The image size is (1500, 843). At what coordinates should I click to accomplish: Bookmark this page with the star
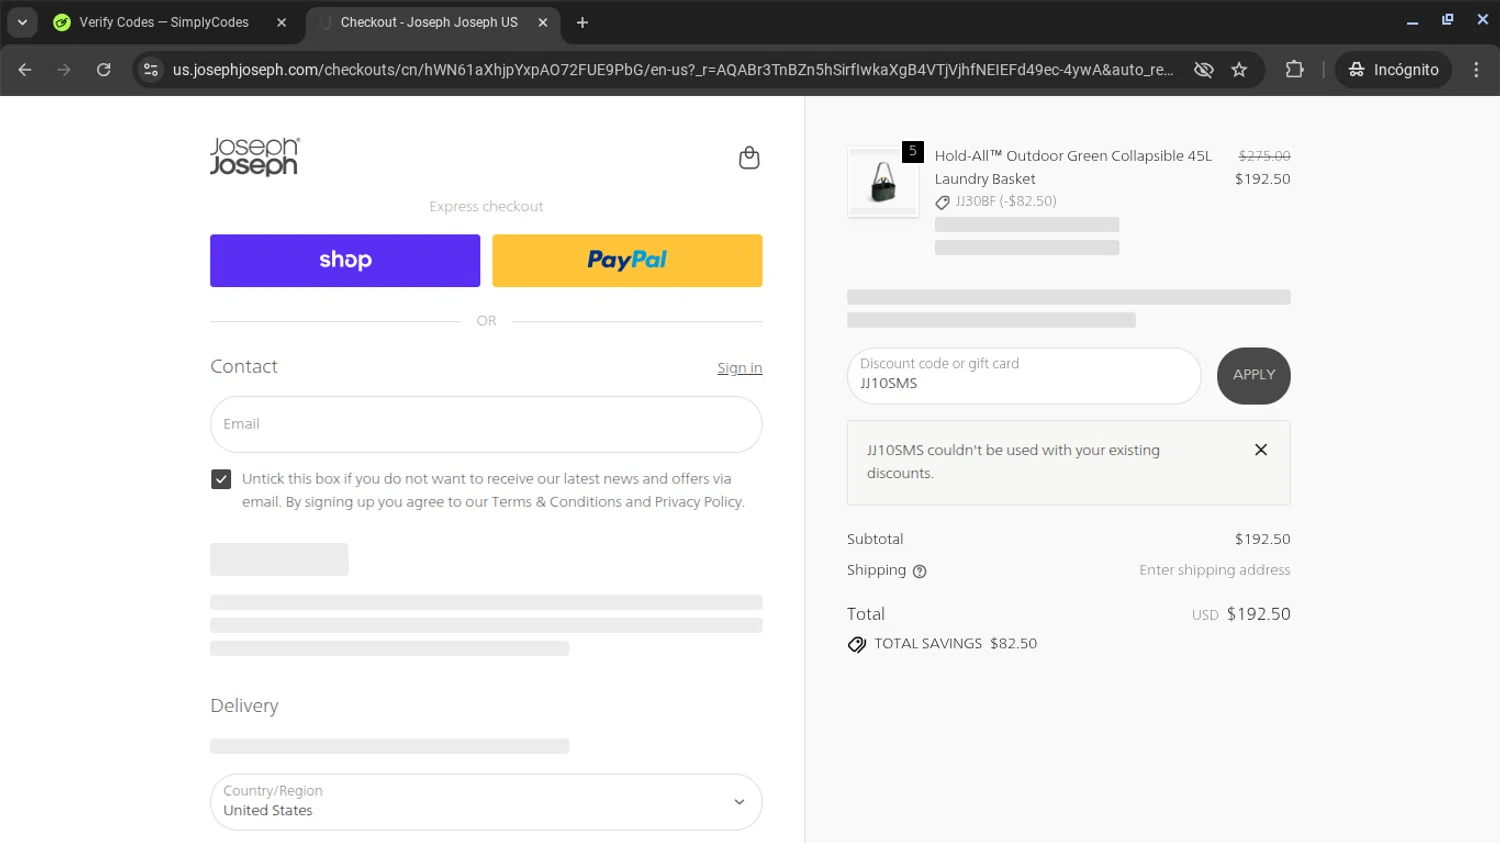[1239, 69]
